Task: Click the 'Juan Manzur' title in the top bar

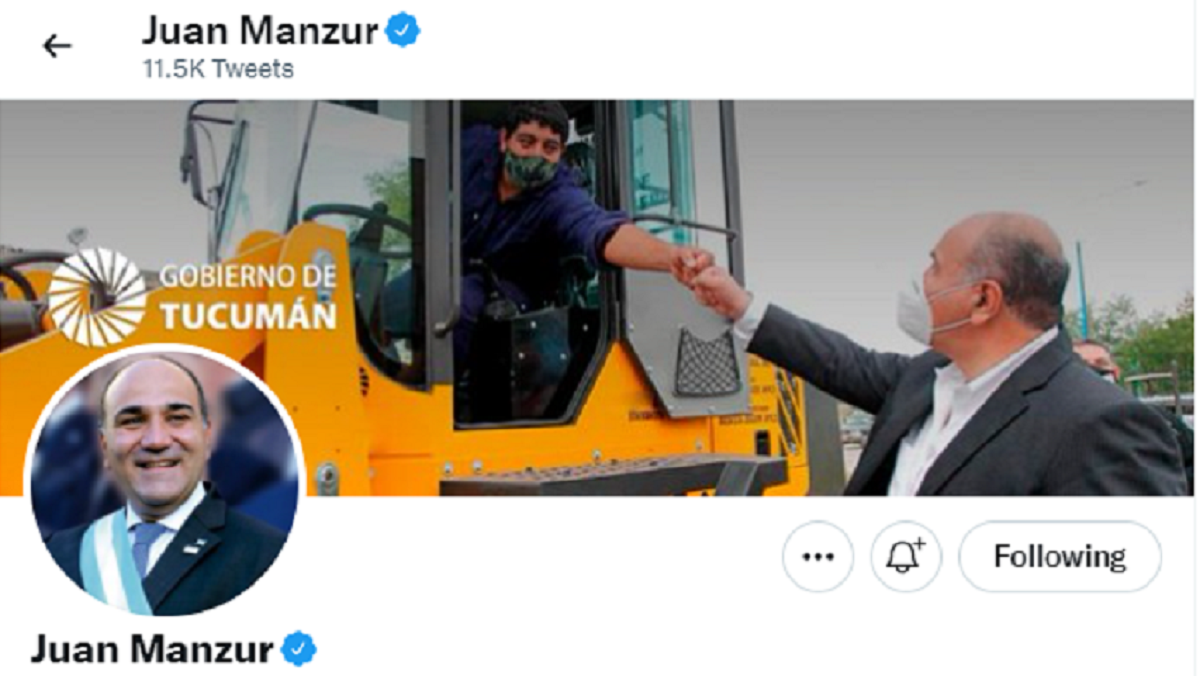Action: click(260, 31)
